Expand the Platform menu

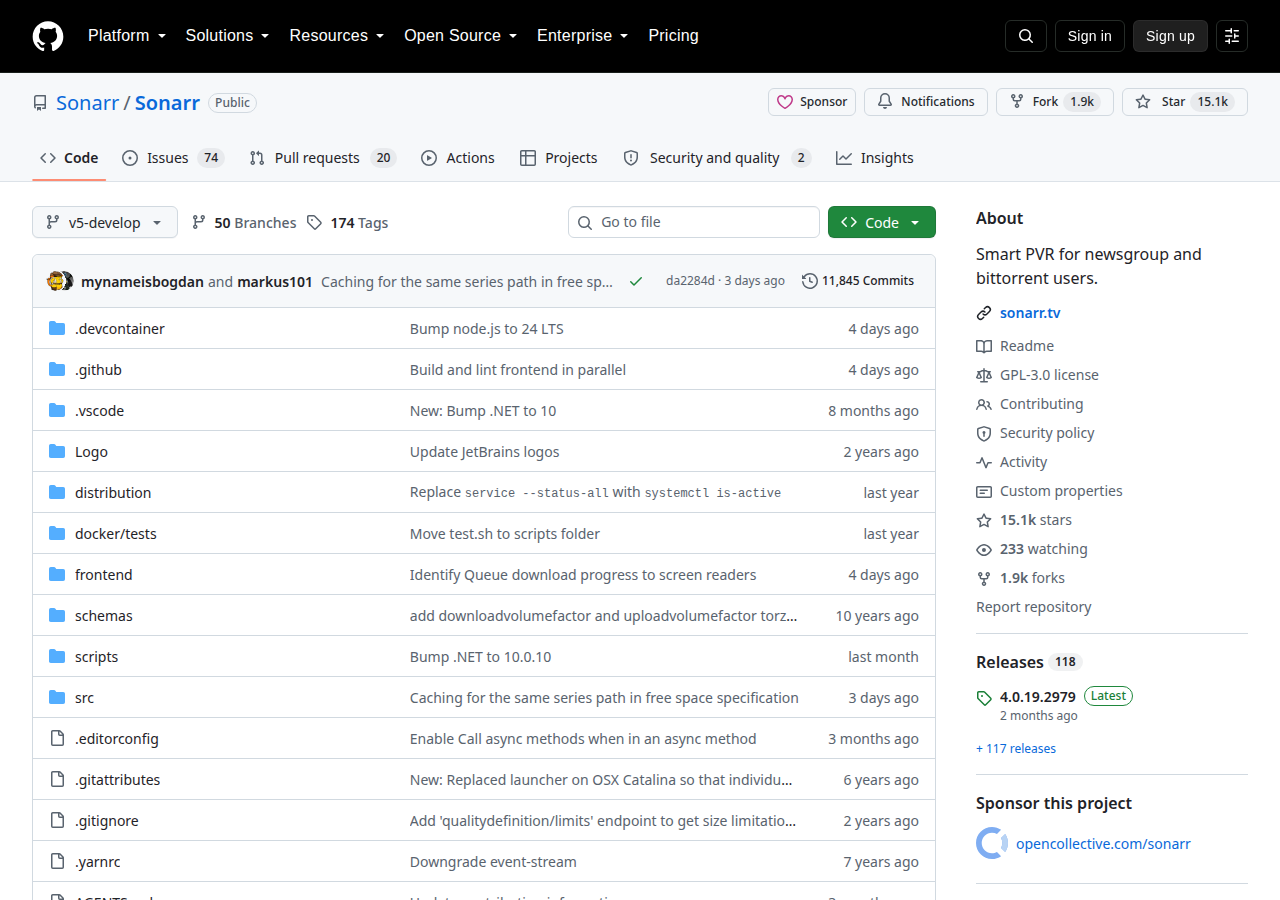(x=126, y=36)
